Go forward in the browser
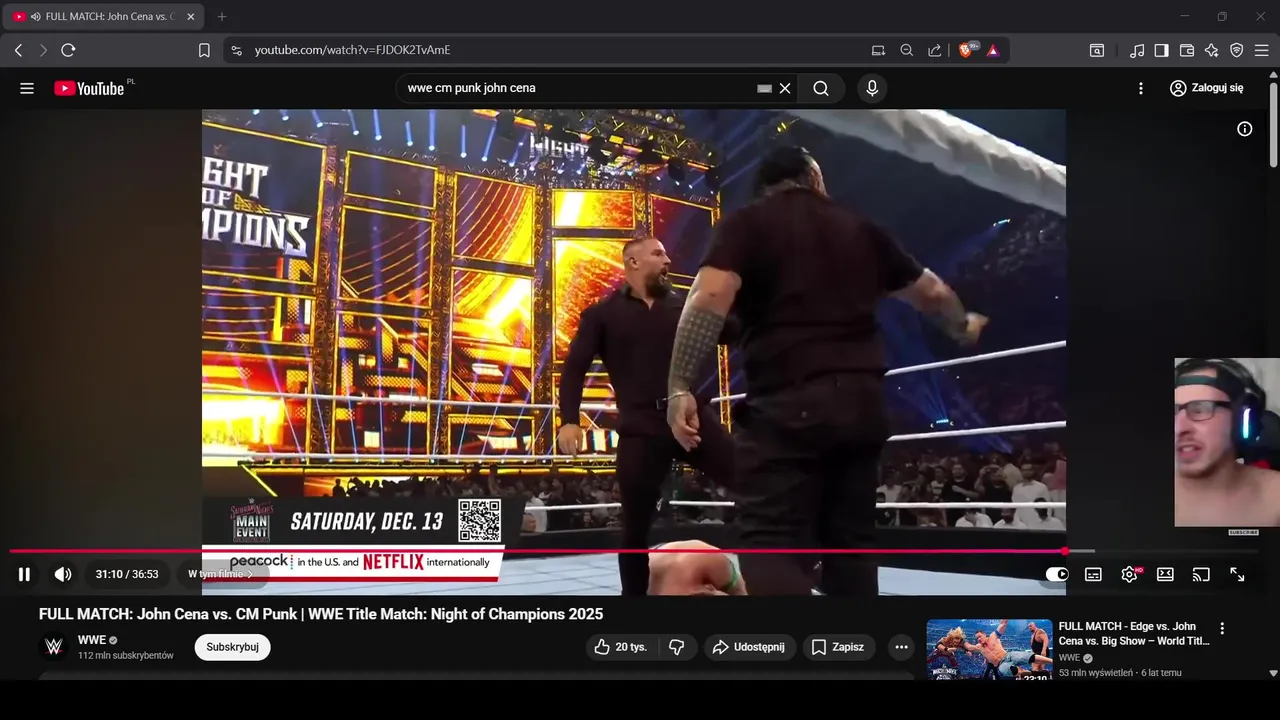This screenshot has height=720, width=1280. pos(43,50)
